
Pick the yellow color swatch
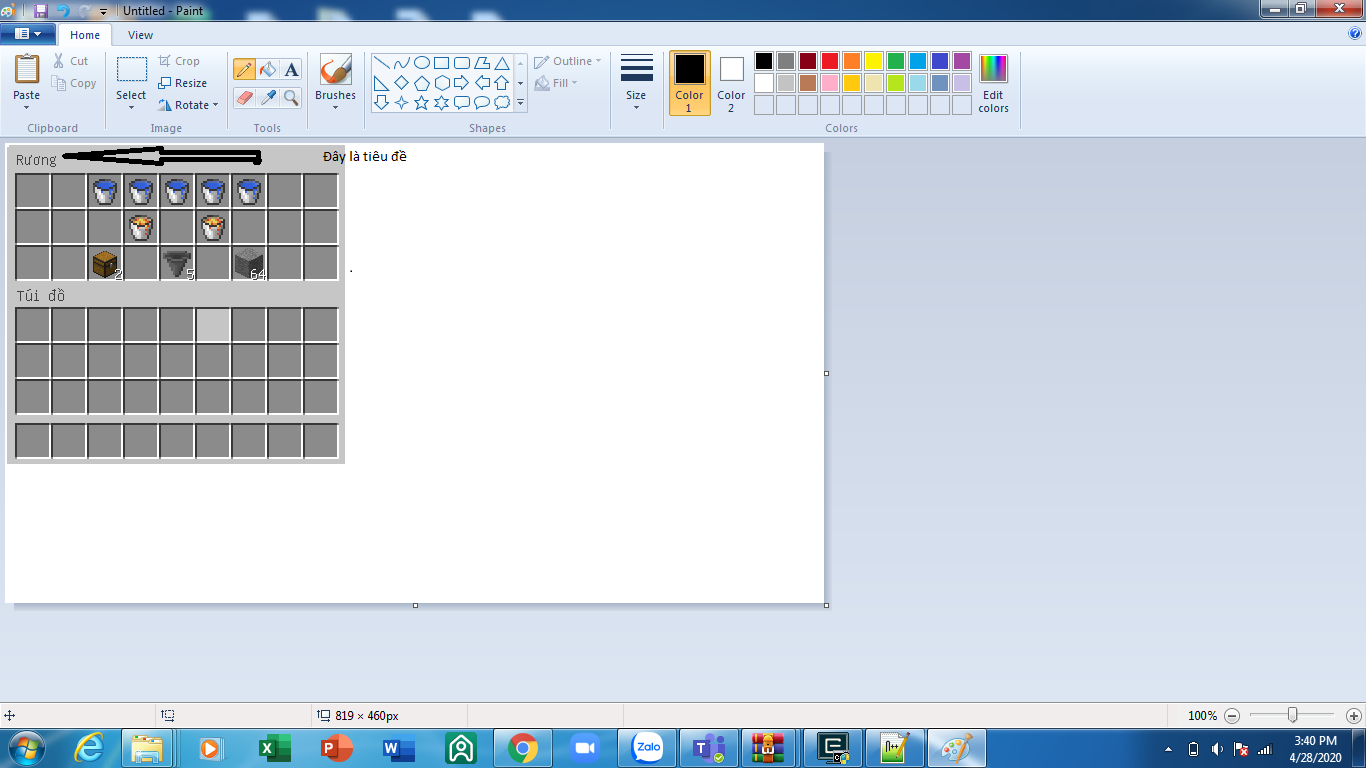[874, 61]
